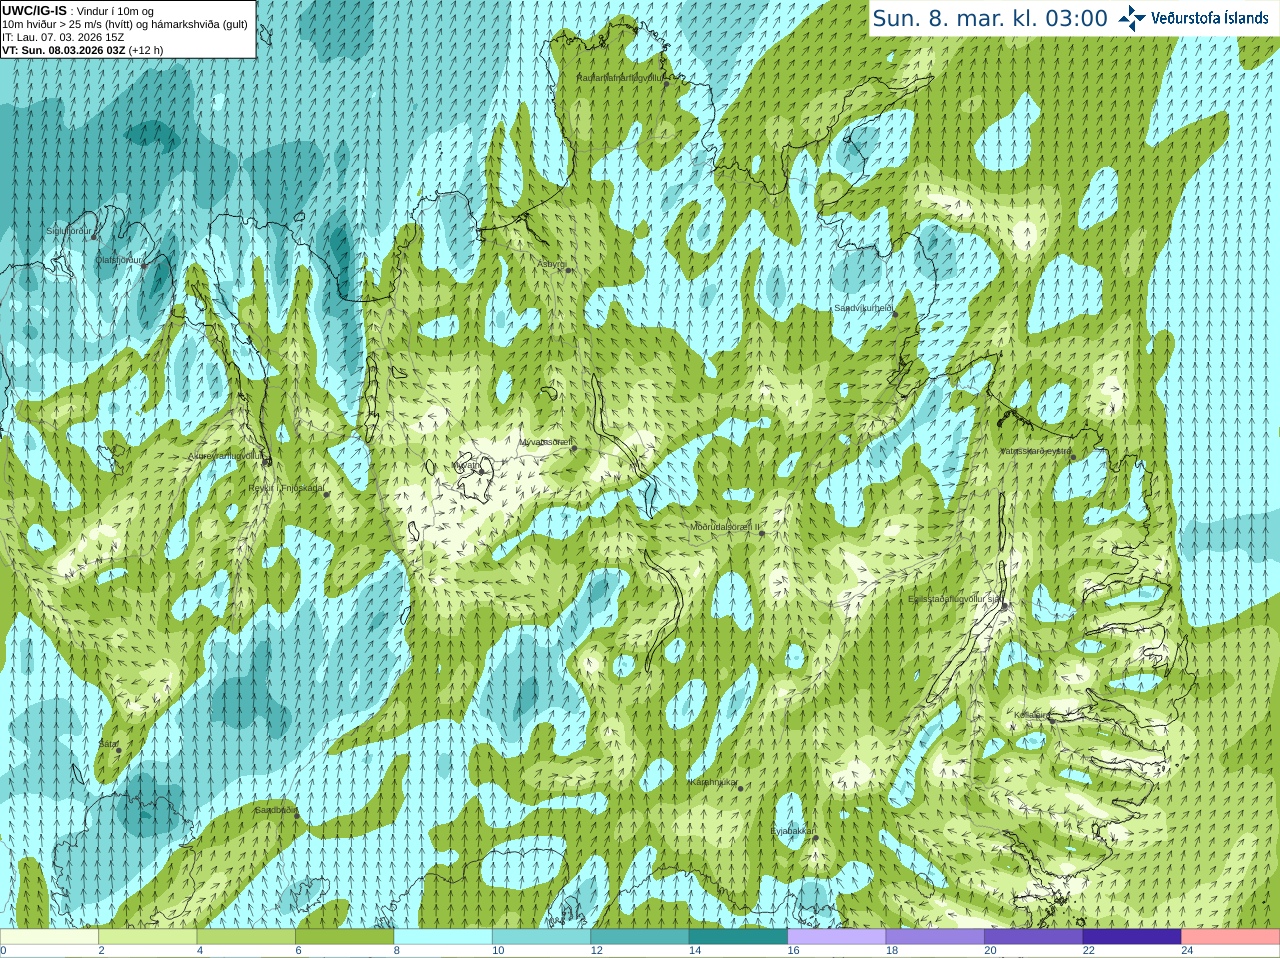Click the Kollaleira station marker
Image resolution: width=1280 pixels, height=958 pixels.
[1051, 719]
